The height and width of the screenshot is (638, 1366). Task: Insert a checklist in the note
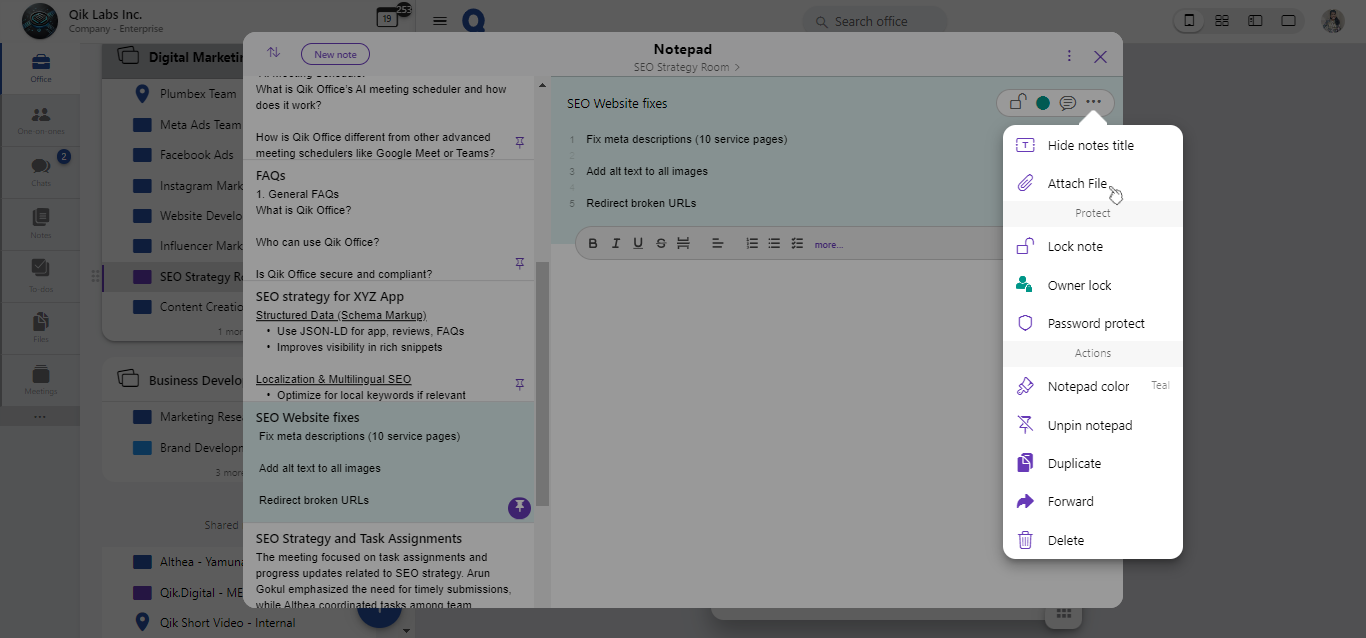tap(797, 244)
